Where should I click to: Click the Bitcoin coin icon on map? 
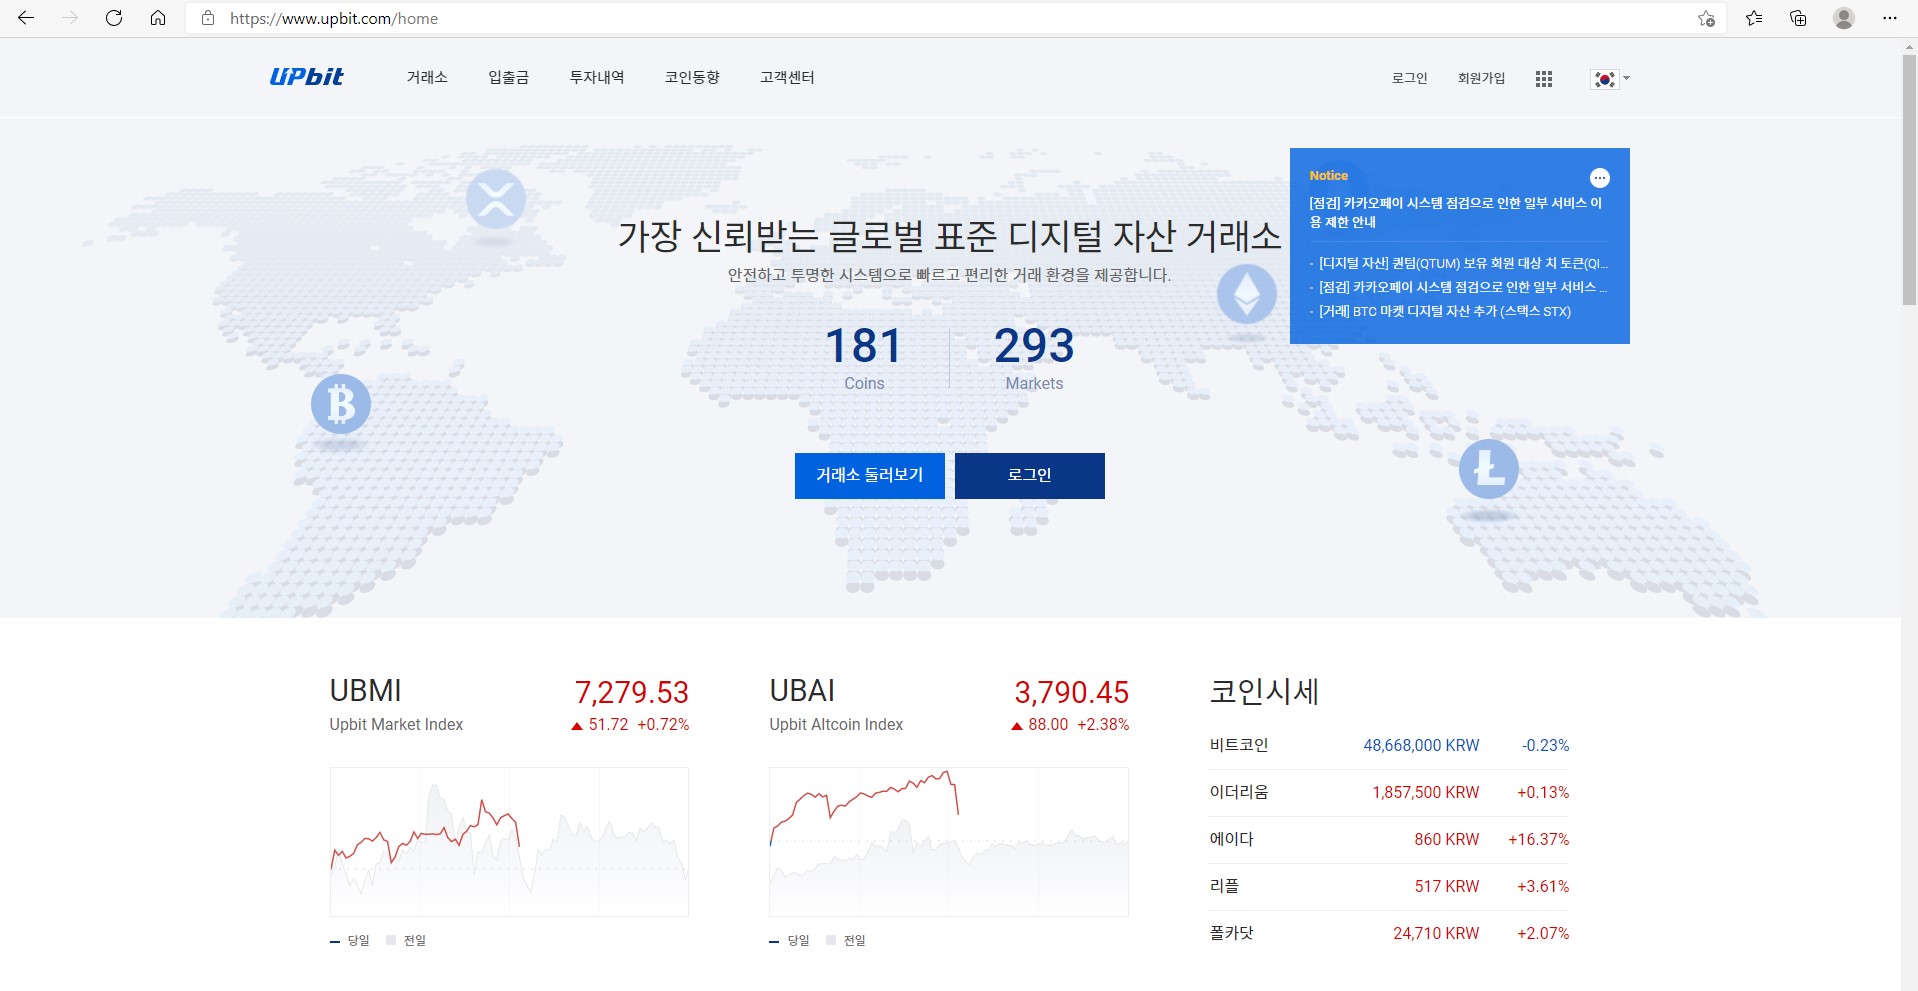tap(341, 404)
